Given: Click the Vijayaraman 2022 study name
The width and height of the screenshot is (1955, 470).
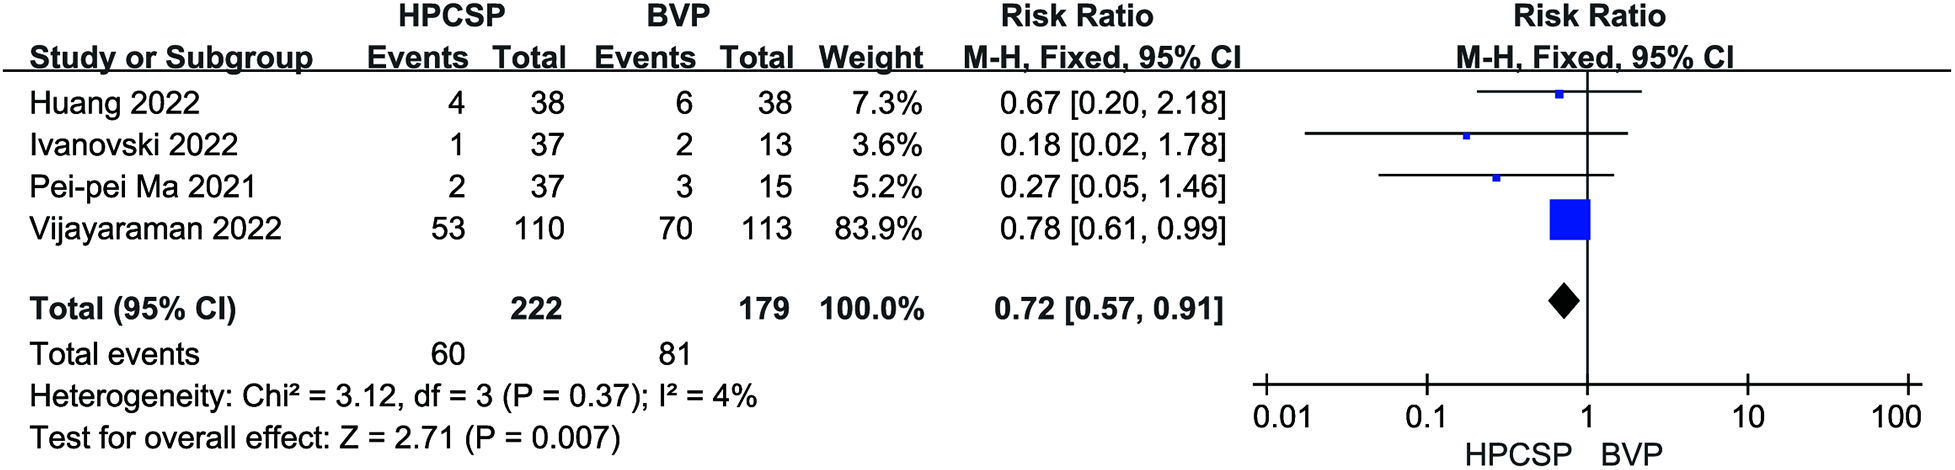Looking at the screenshot, I should click(155, 229).
